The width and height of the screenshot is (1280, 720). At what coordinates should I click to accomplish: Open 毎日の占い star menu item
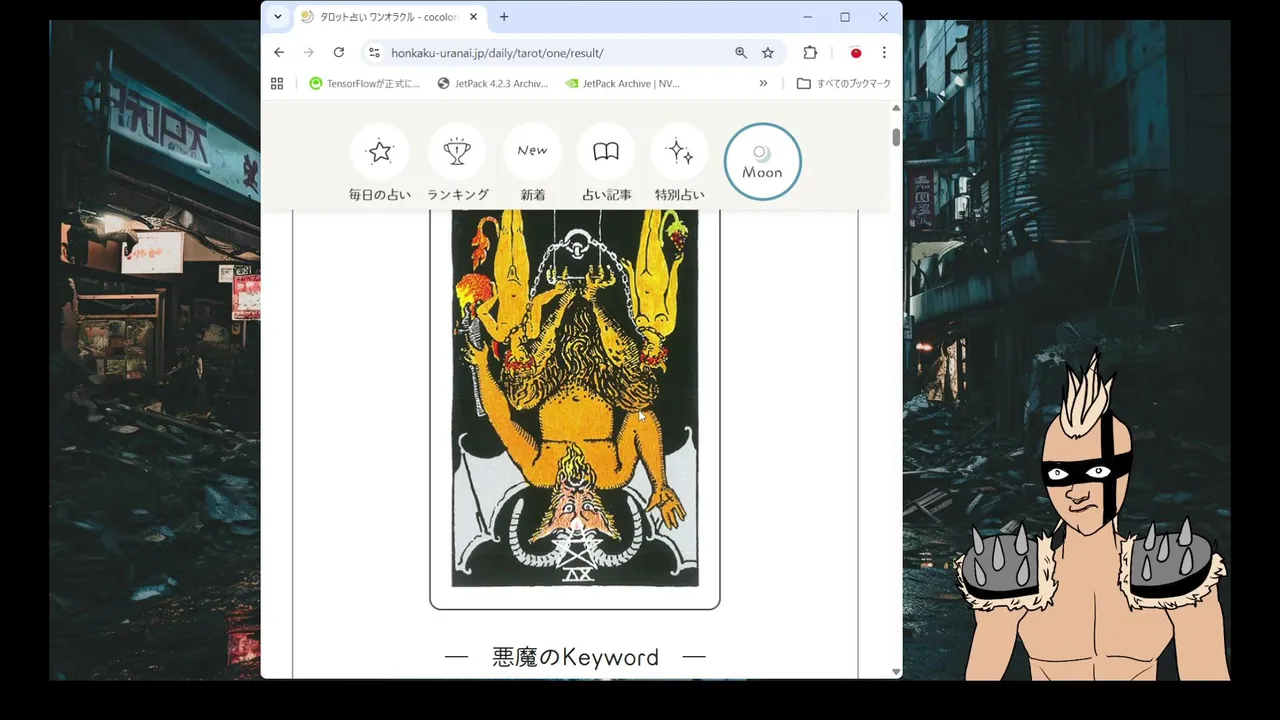380,163
